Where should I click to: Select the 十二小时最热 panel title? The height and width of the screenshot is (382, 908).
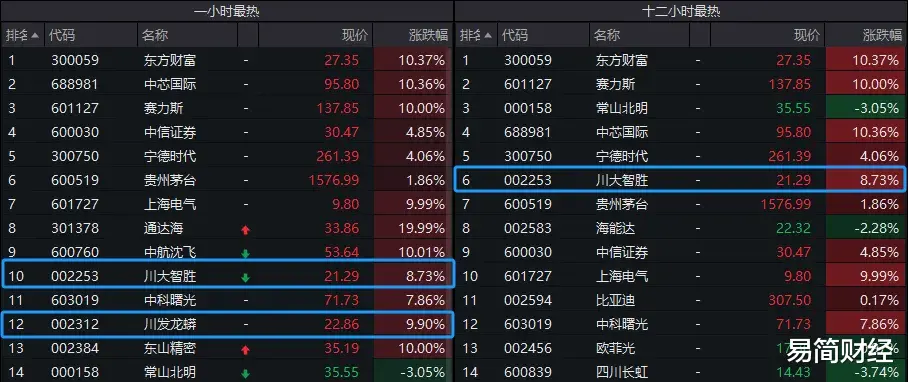tap(681, 12)
